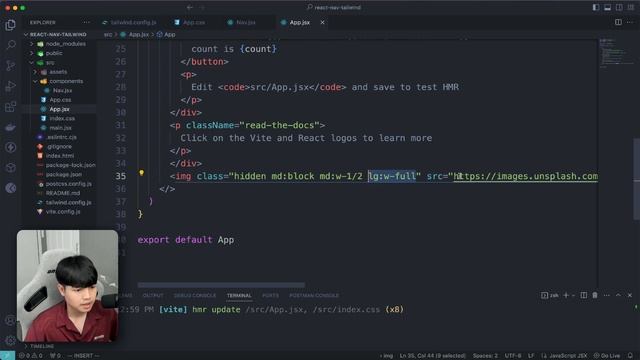
Task: Split the terminal panel
Action: pos(584,295)
